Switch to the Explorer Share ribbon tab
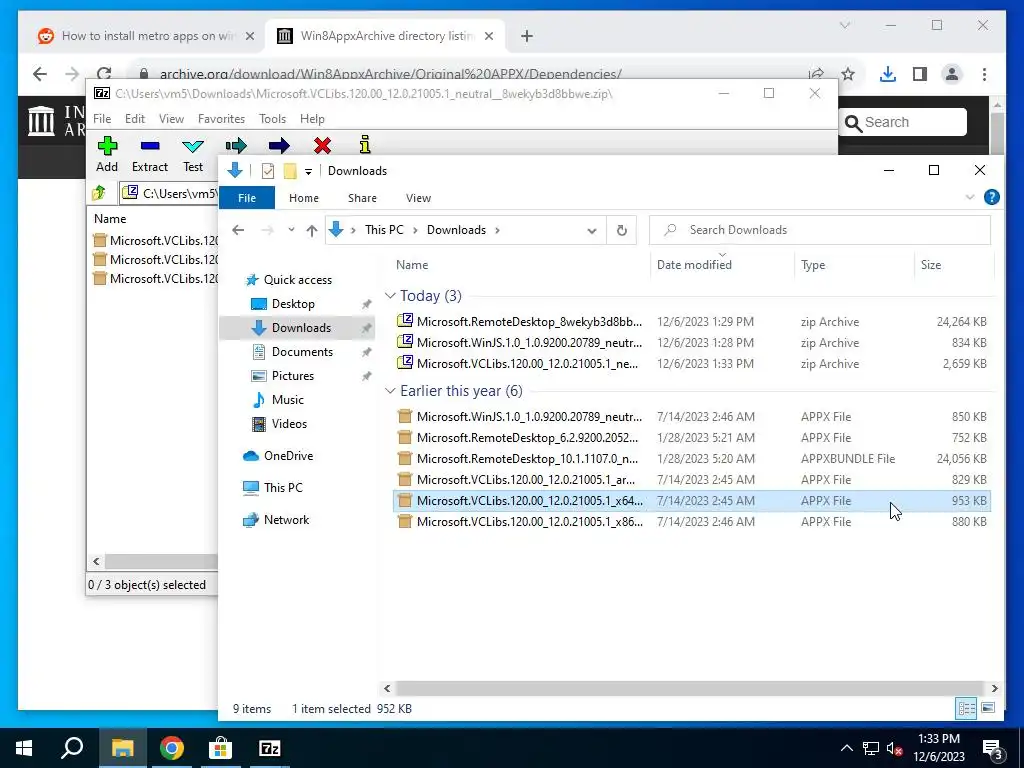Image resolution: width=1024 pixels, height=768 pixels. [362, 198]
